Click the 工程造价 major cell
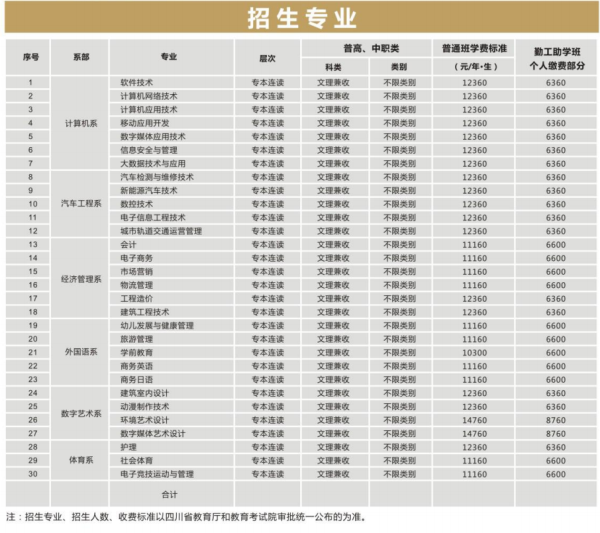The image size is (600, 533). 171,298
